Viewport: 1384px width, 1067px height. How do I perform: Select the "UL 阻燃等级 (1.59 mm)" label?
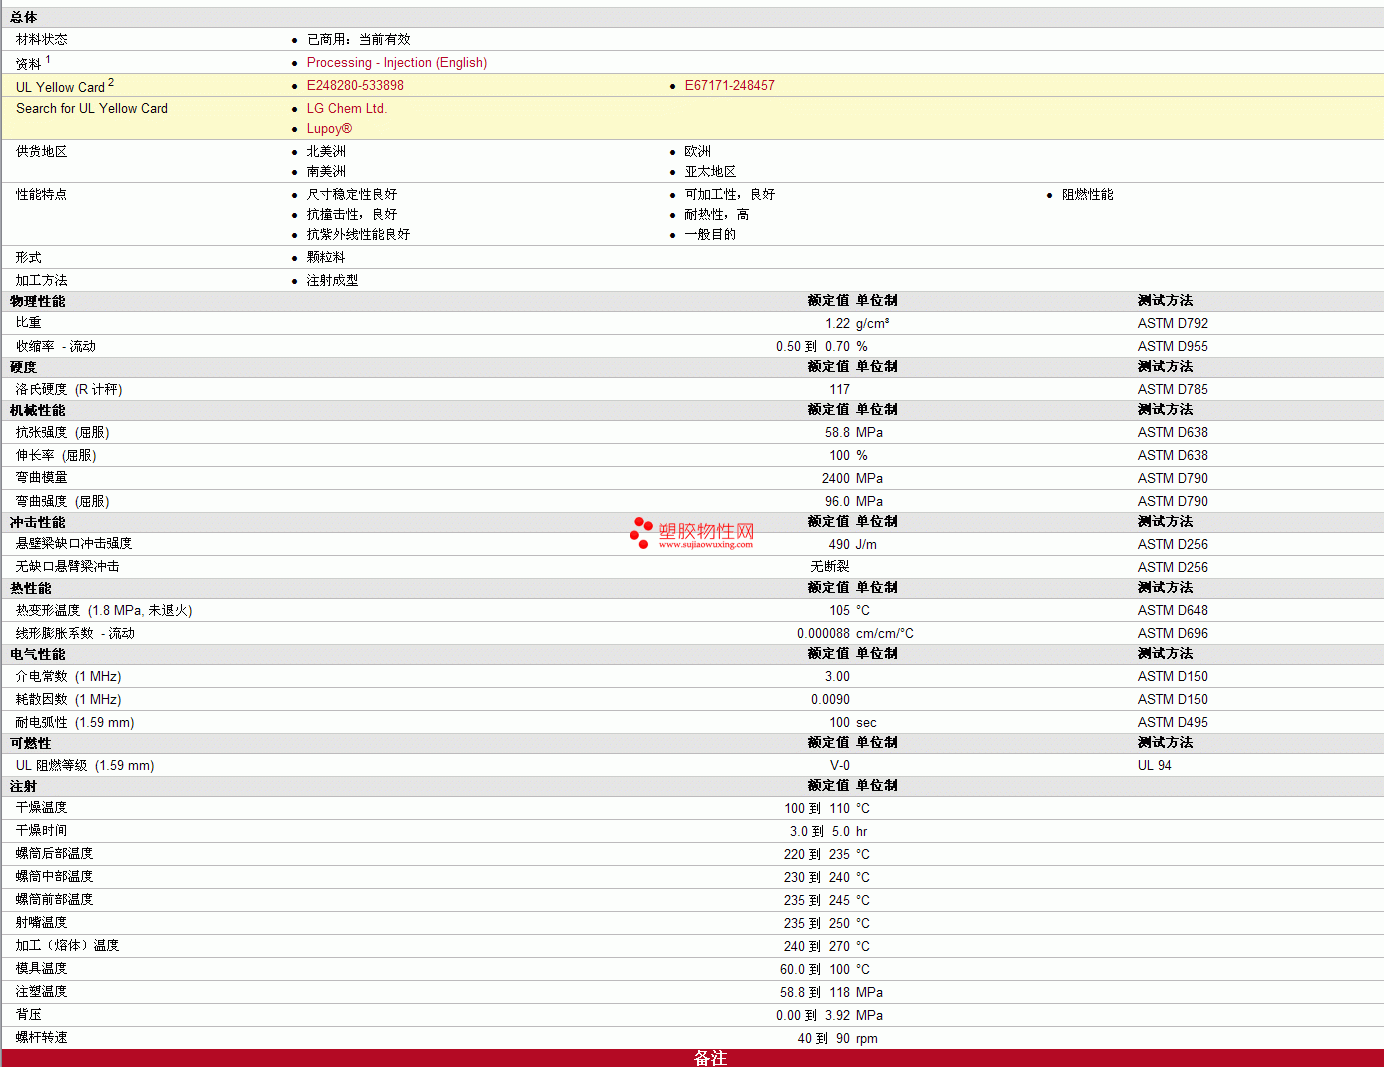pyautogui.click(x=85, y=766)
